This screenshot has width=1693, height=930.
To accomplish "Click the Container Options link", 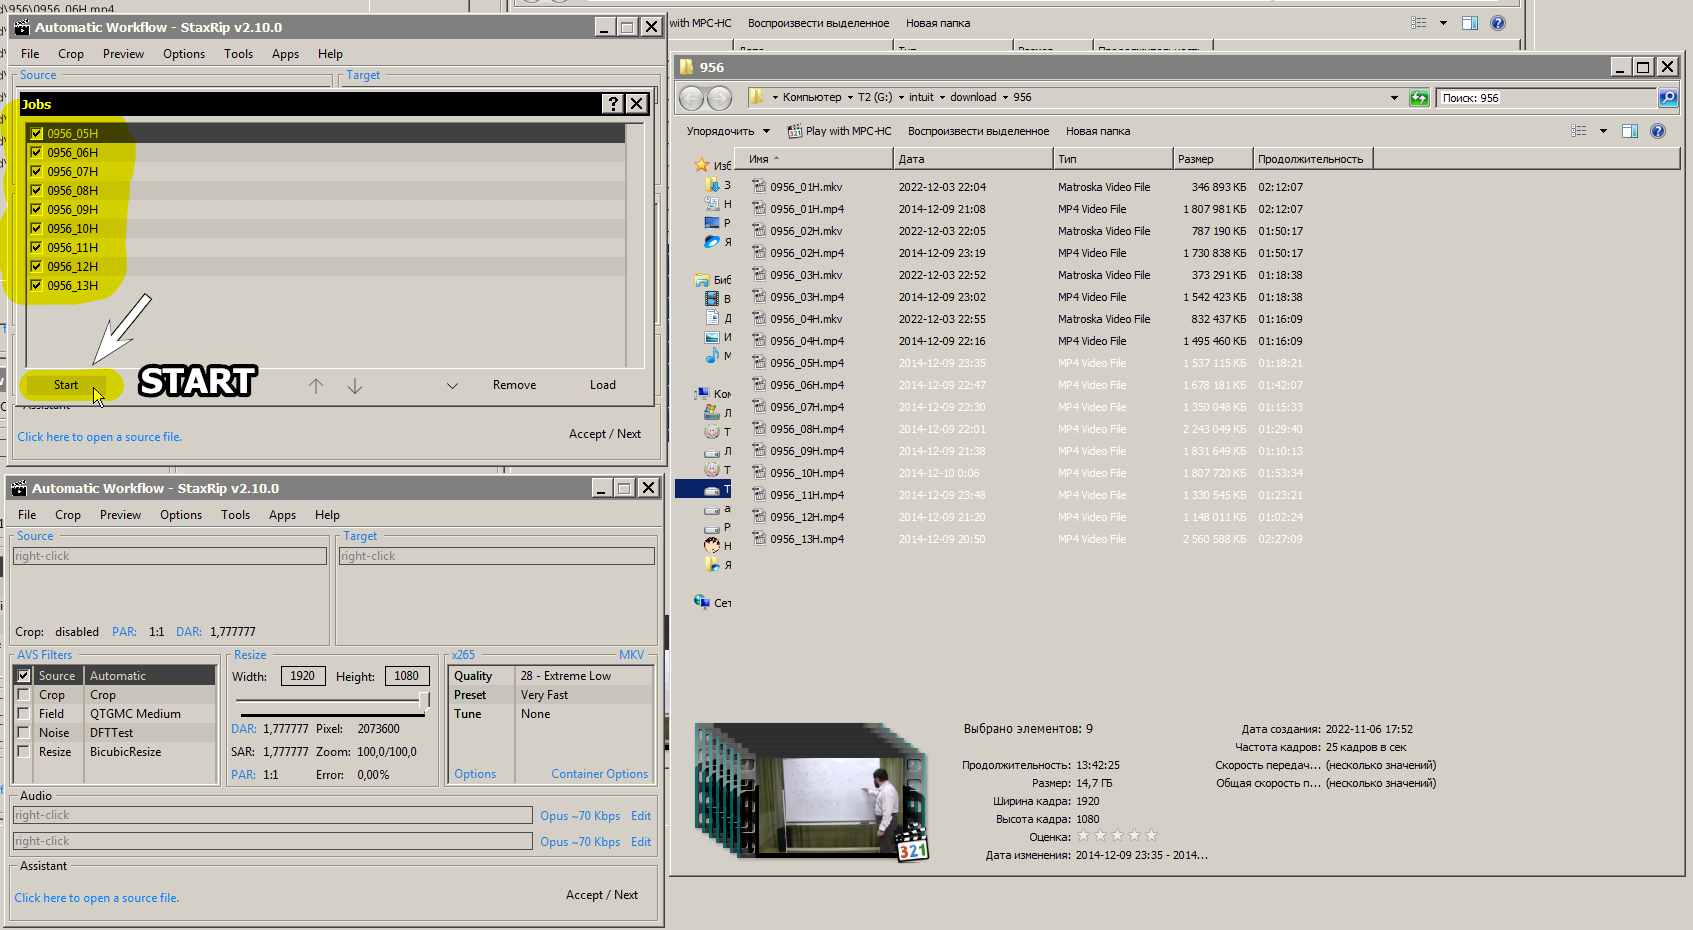I will (x=599, y=774).
